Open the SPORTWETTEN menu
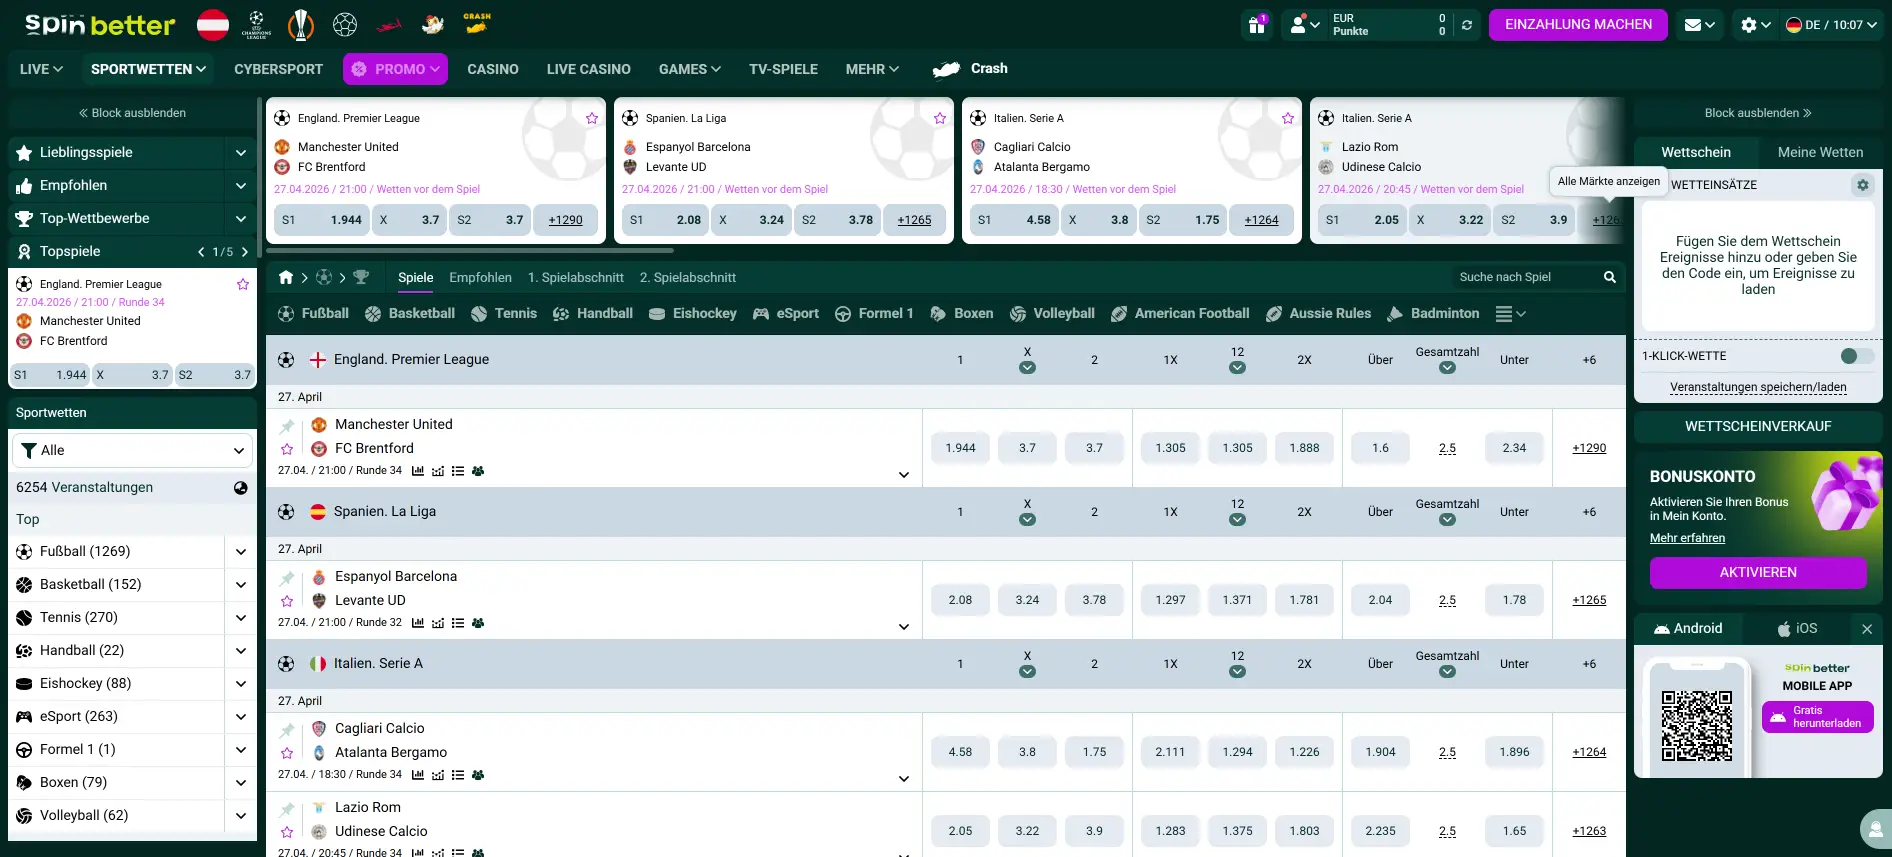This screenshot has width=1892, height=857. (148, 69)
